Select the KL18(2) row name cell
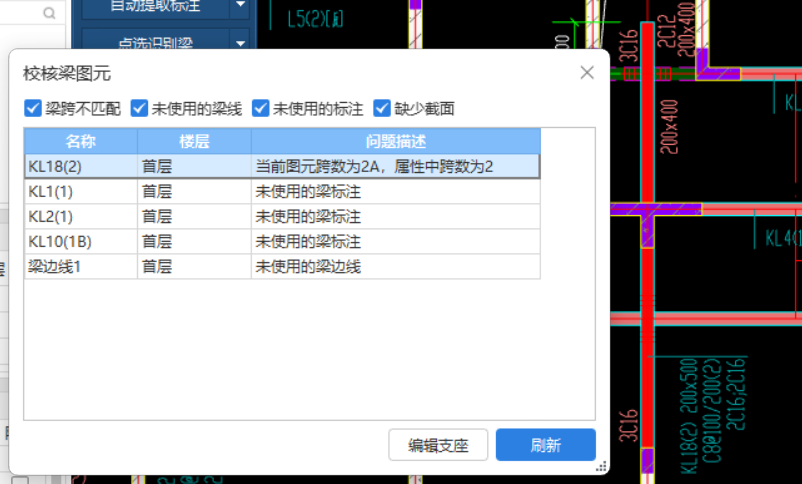Viewport: 802px width, 484px height. [x=81, y=166]
